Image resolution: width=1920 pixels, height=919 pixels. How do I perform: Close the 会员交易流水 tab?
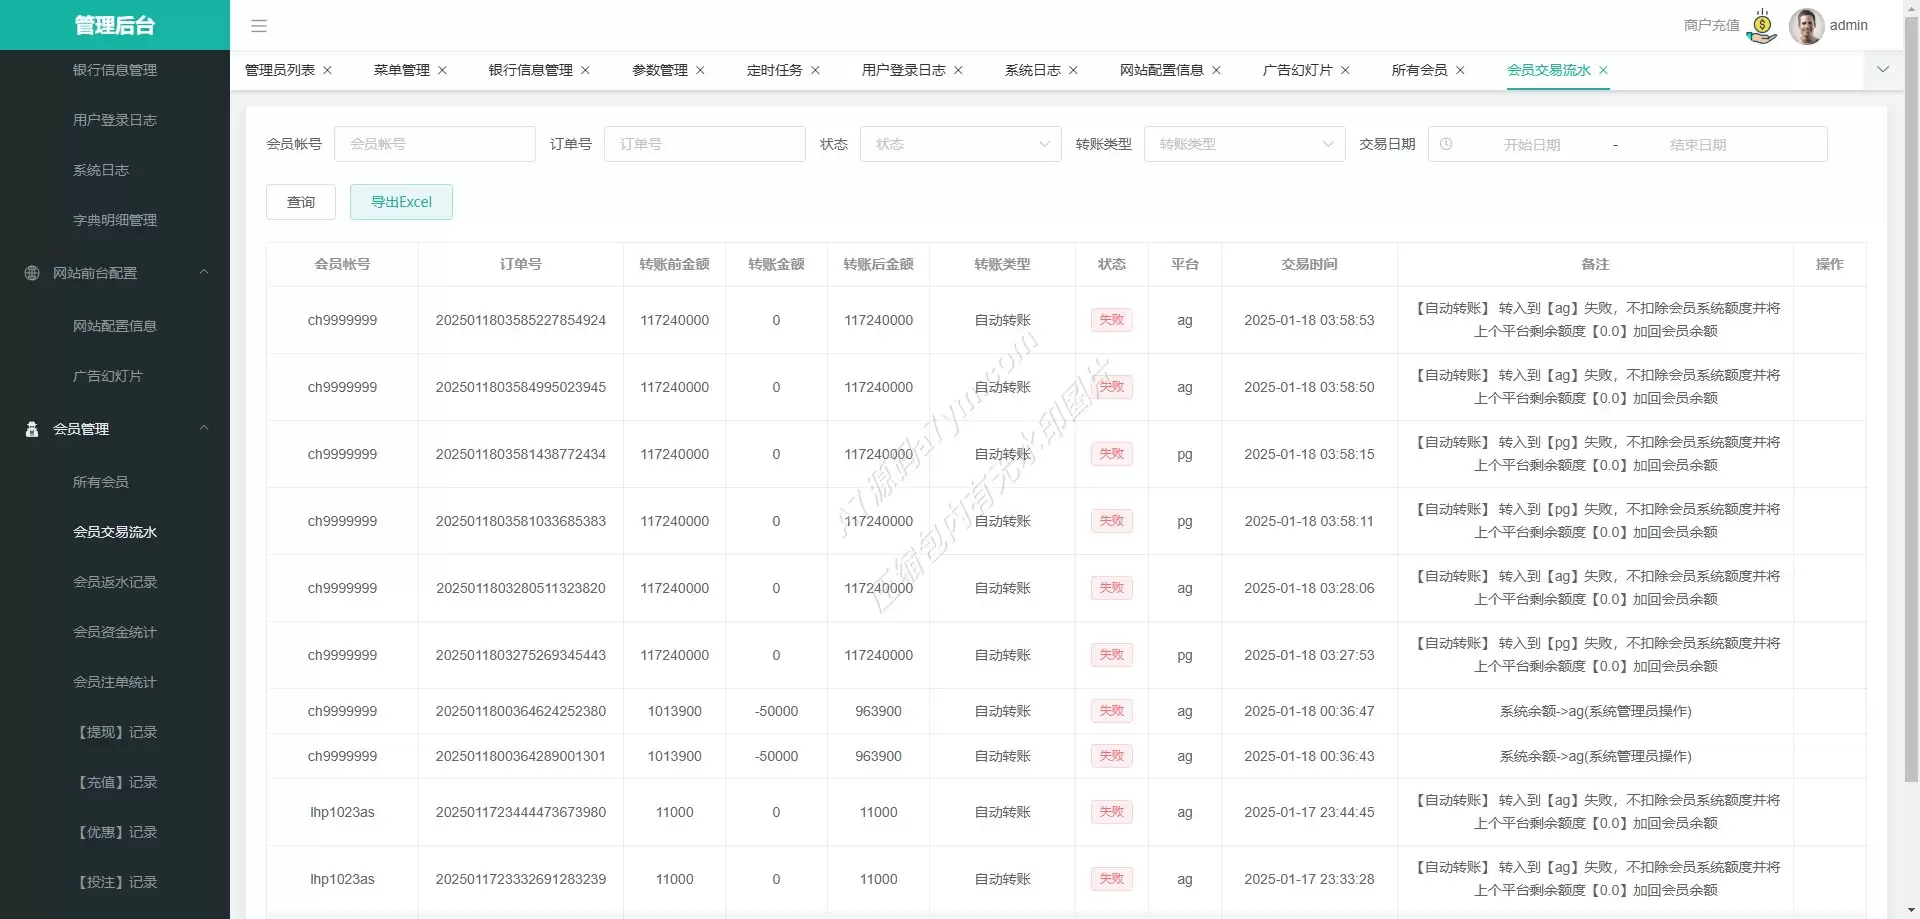(1603, 70)
